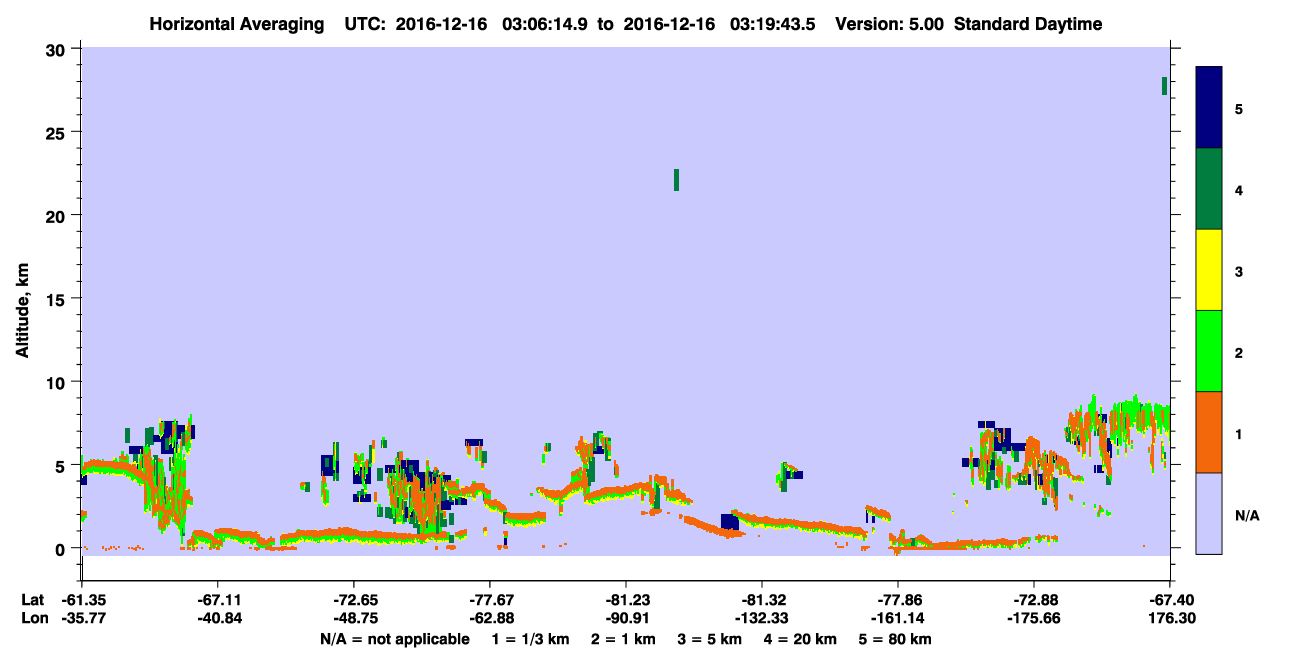Click the latitude value -77.67
This screenshot has height=667, width=1300.
click(x=489, y=600)
